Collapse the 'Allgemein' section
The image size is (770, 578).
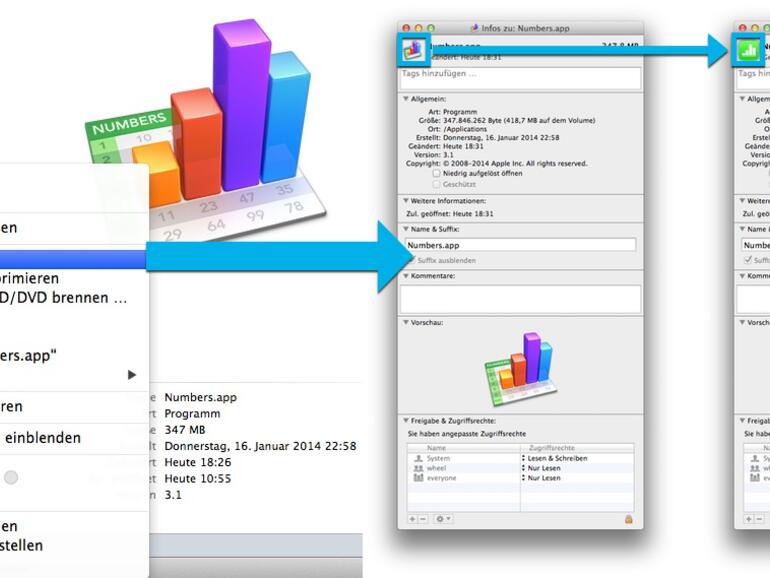(406, 99)
